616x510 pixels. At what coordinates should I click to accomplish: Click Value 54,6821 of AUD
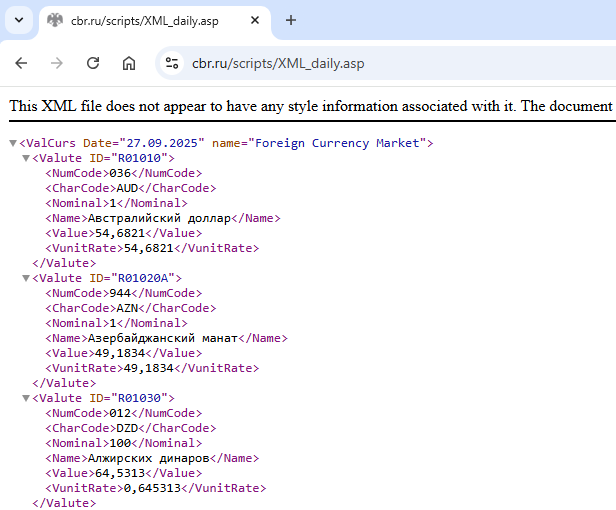[x=120, y=233]
